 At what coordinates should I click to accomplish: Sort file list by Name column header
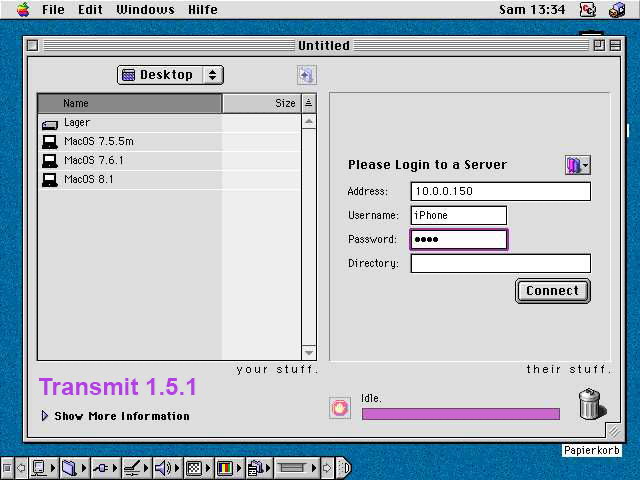click(x=129, y=103)
